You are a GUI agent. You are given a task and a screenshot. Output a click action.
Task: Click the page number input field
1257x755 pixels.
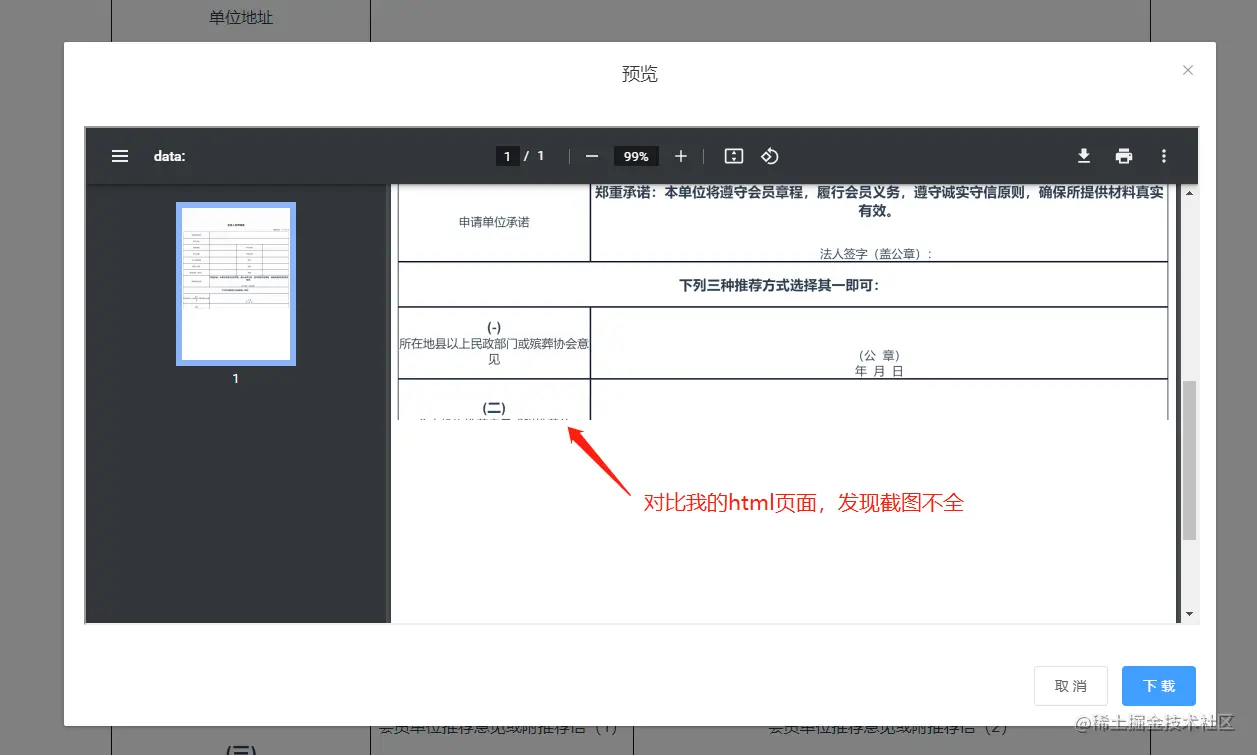(508, 156)
